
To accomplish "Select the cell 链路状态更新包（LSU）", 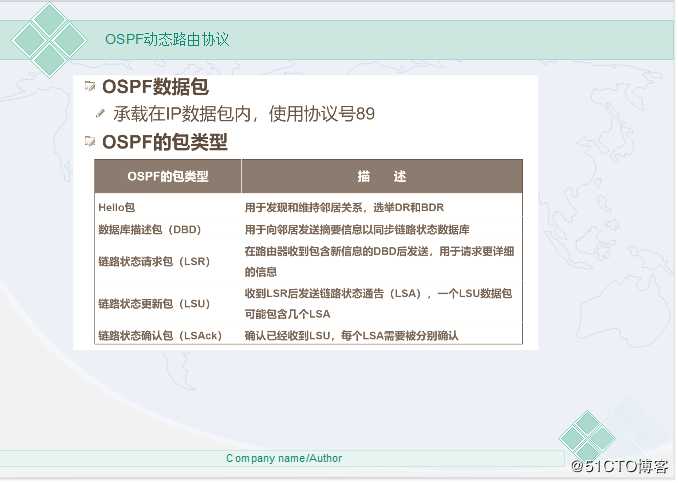I will coord(154,304).
